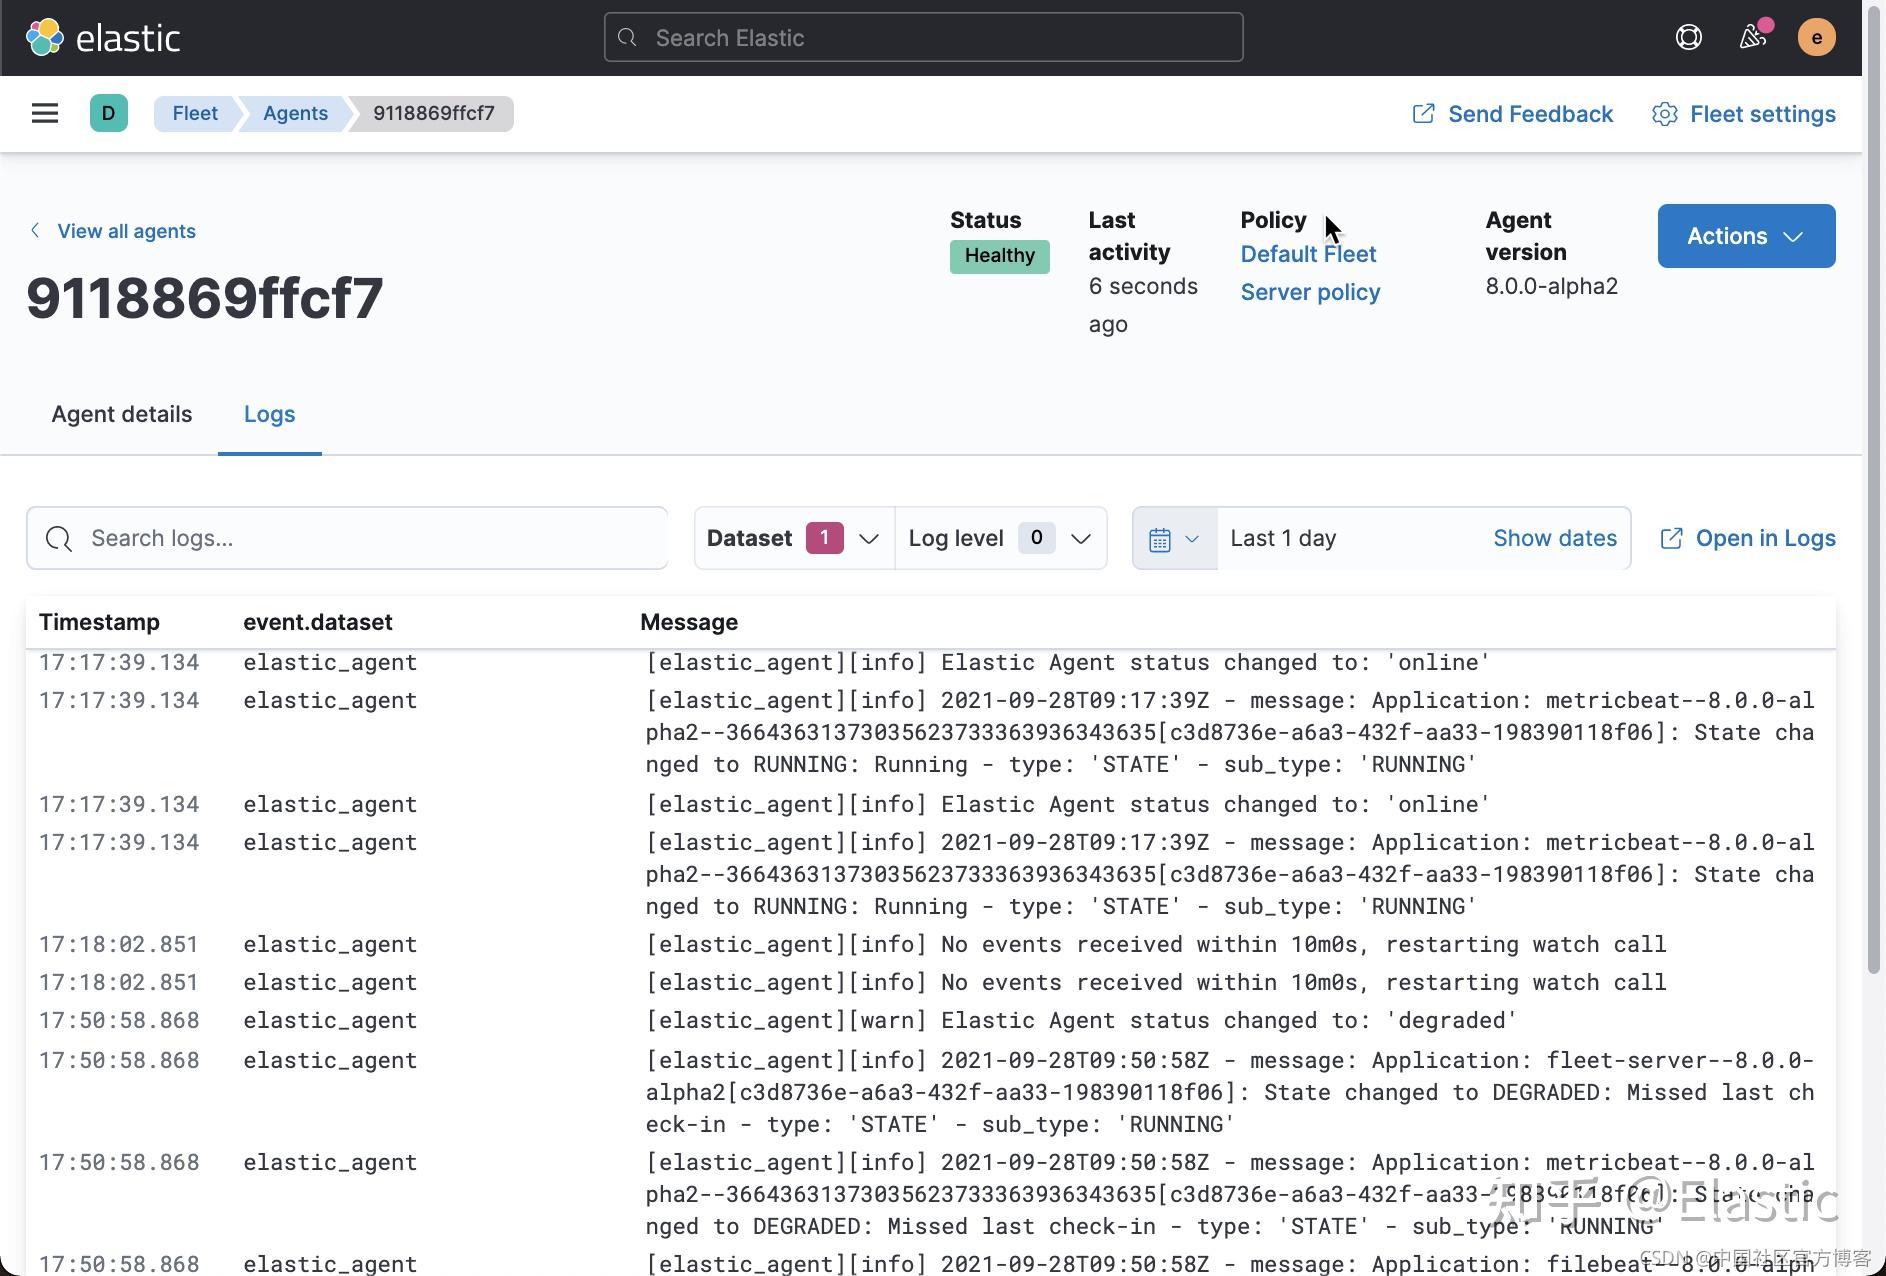Open the help menu icon
The image size is (1886, 1276).
(1689, 37)
